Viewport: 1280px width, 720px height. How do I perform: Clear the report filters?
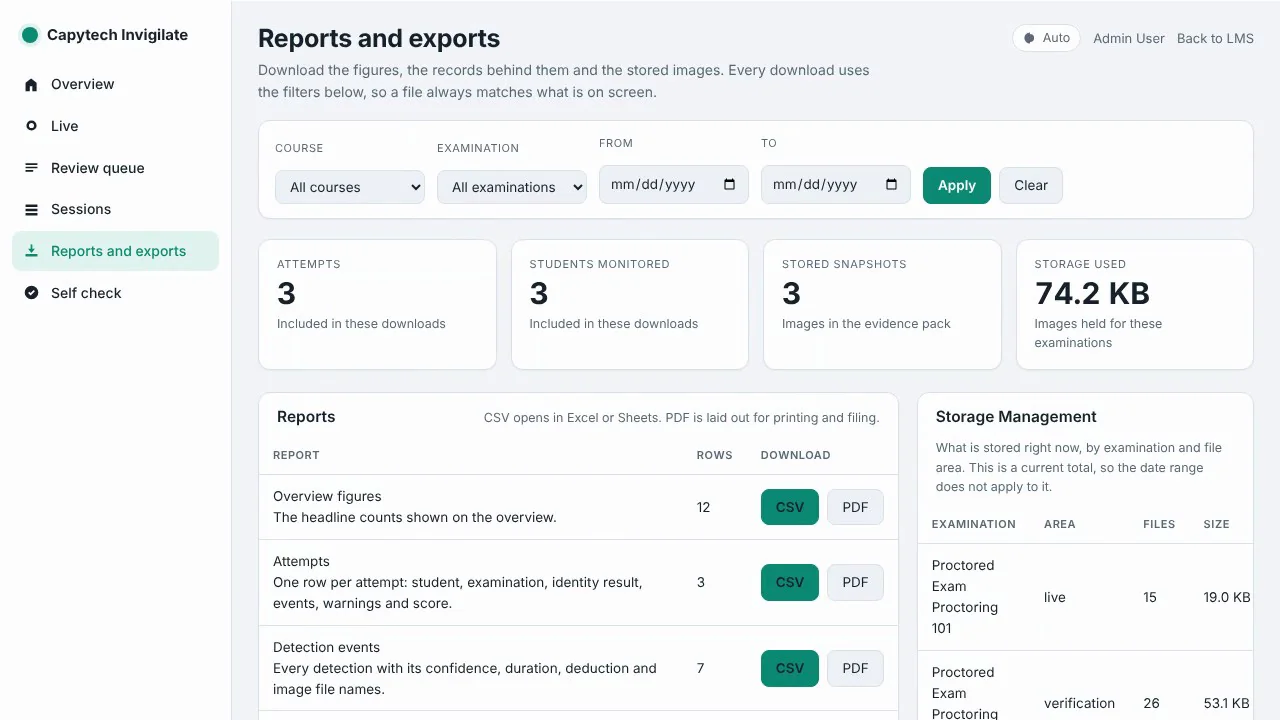tap(1031, 185)
